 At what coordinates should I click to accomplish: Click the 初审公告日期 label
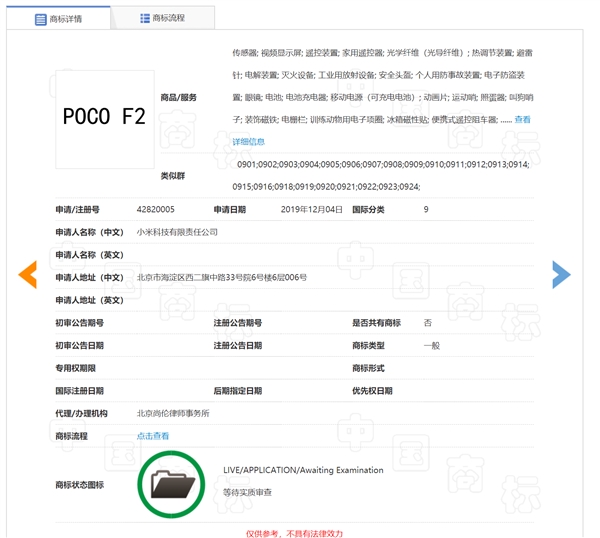point(80,346)
